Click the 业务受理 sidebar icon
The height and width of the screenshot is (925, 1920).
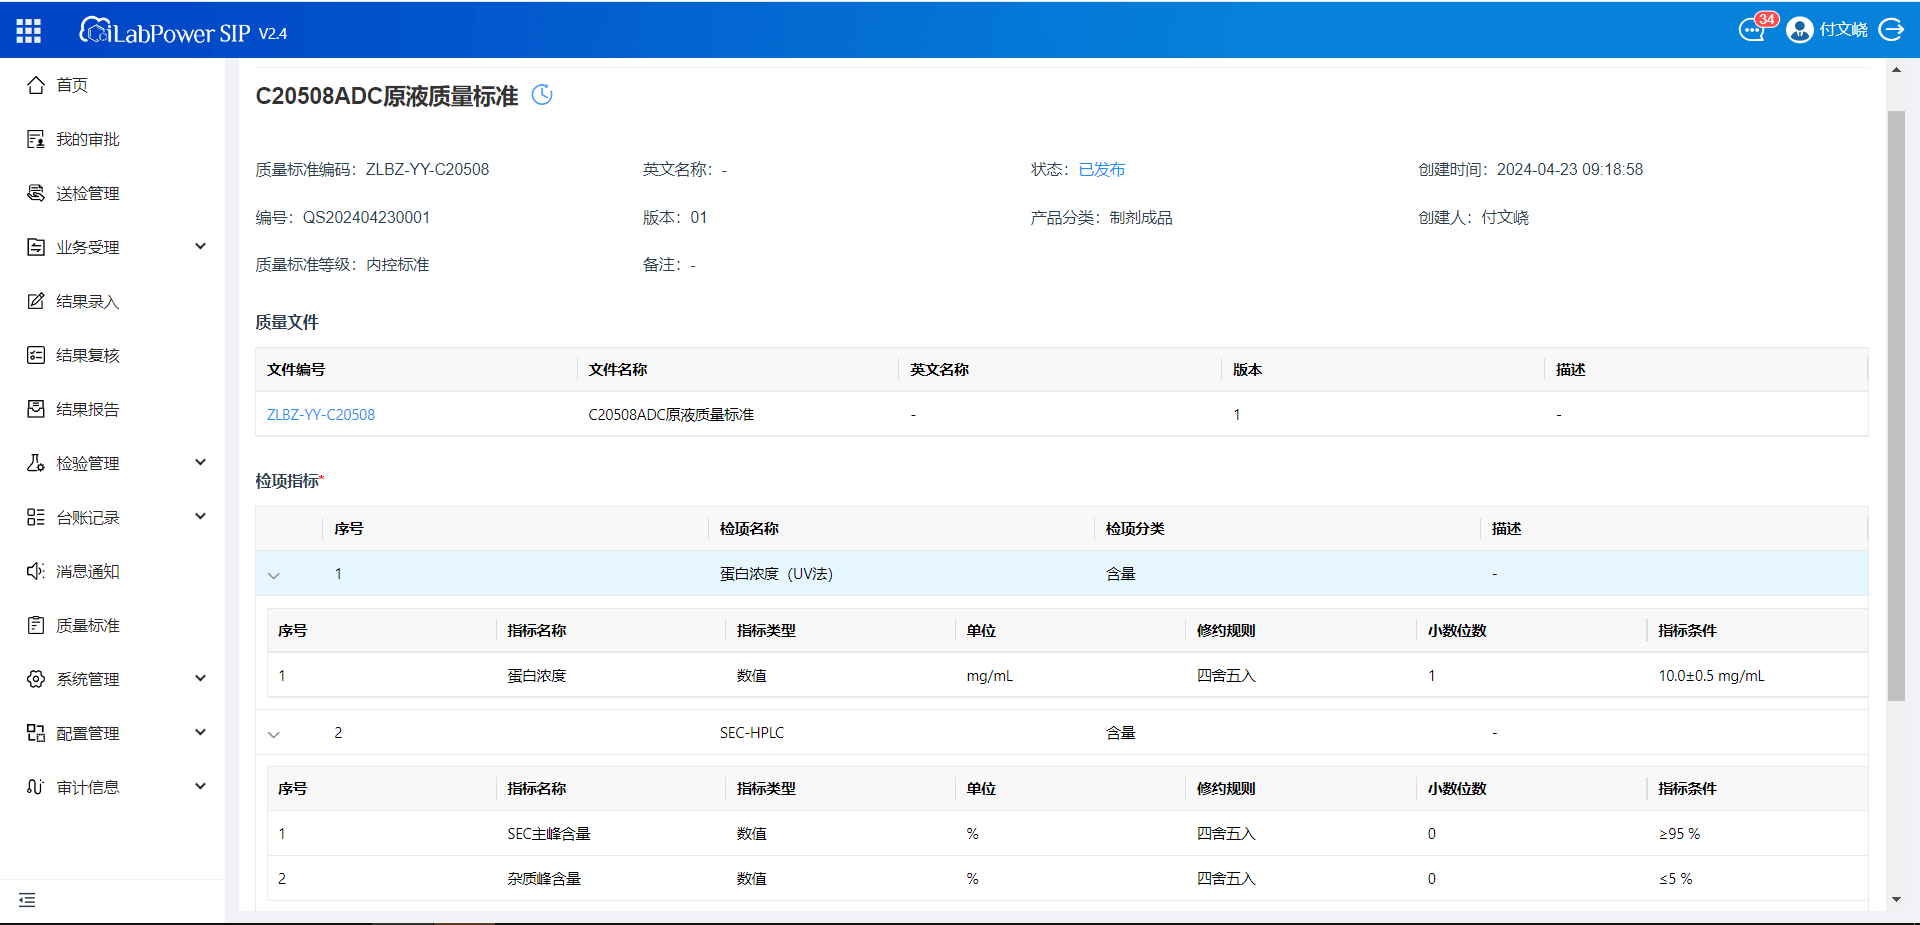click(36, 247)
